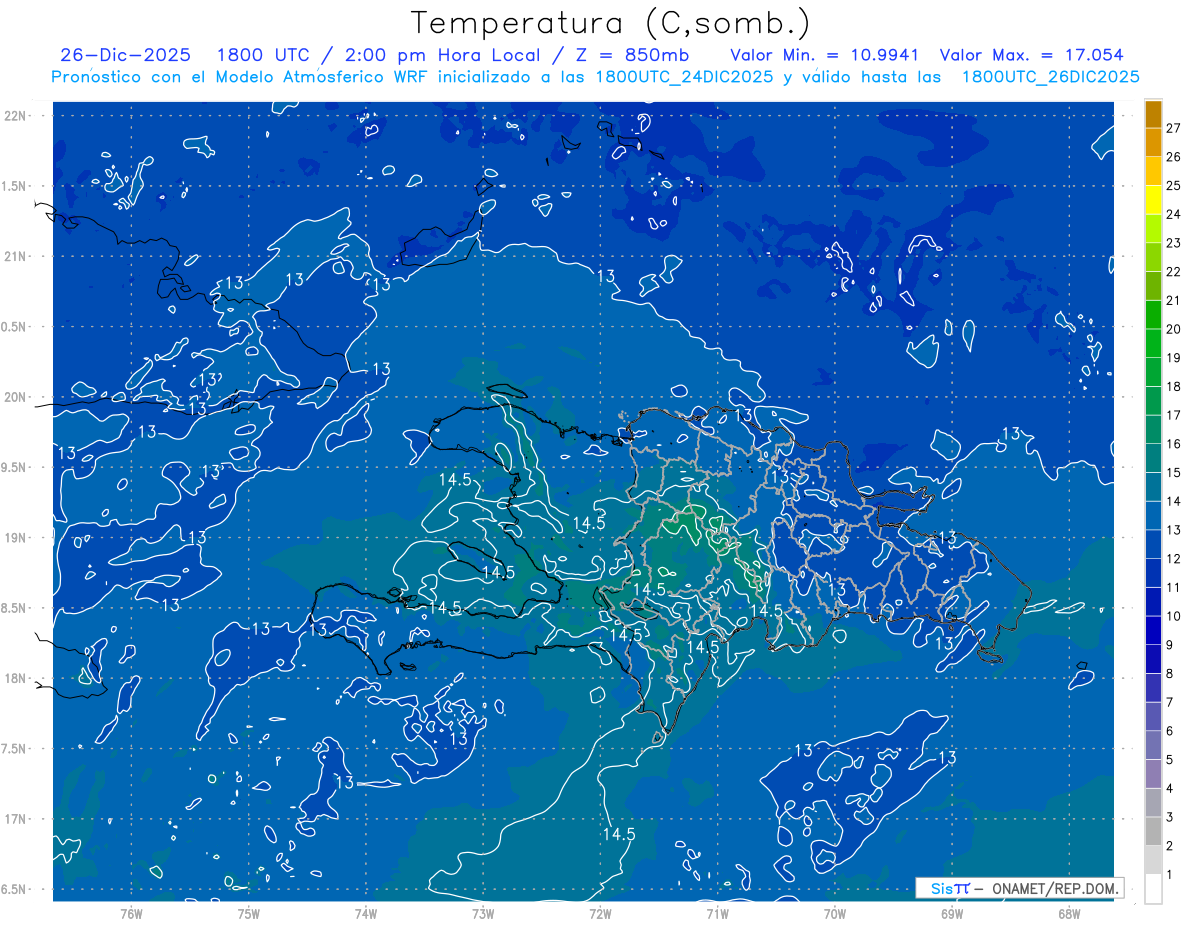Viewport: 1200px width, 927px height.
Task: Select the 'Z = 850mb' pressure level text
Action: [x=631, y=55]
